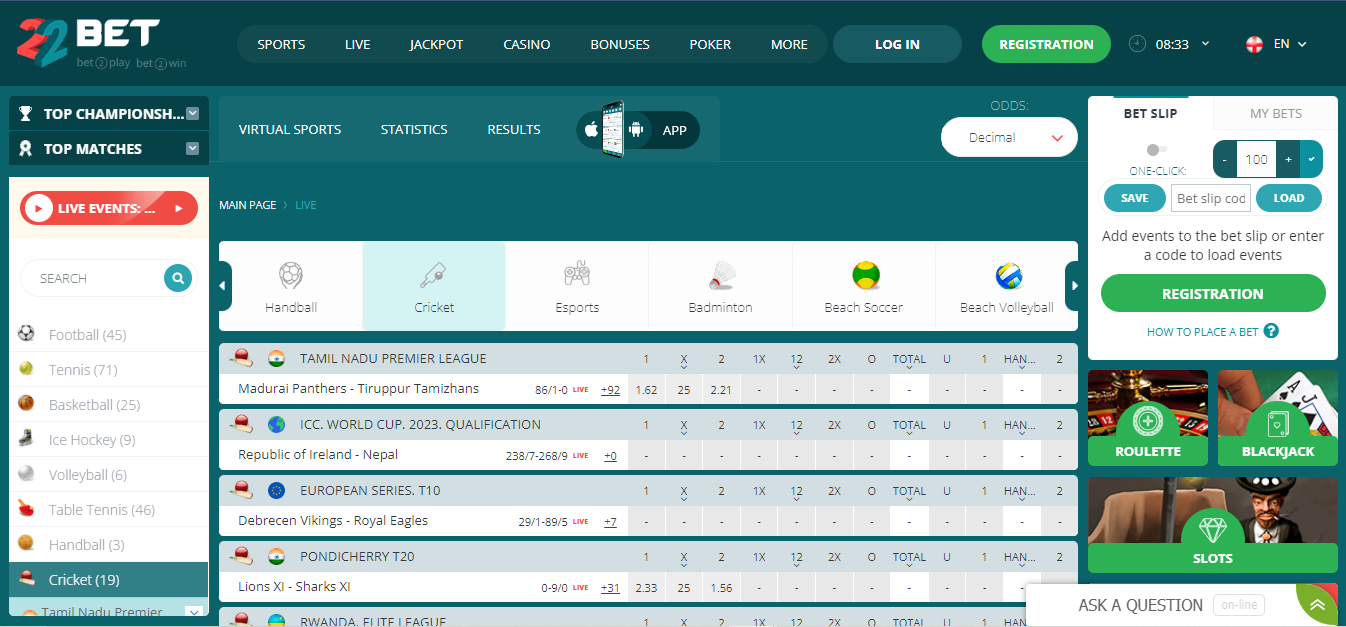Click the EU flag beside European Series T10
The image size is (1346, 627).
click(x=277, y=490)
